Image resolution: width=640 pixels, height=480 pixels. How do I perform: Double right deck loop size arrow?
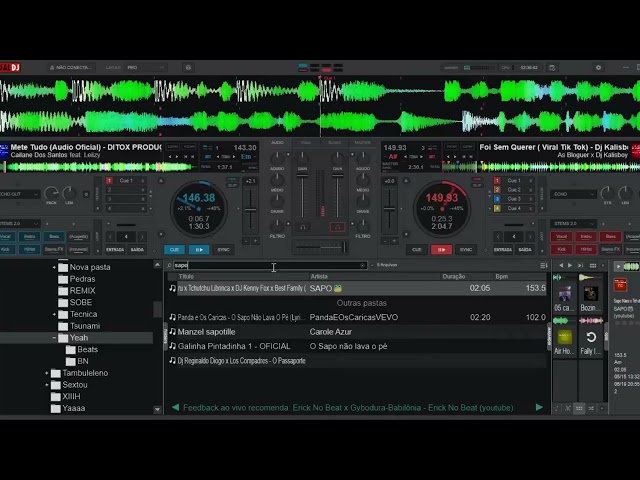click(530, 236)
